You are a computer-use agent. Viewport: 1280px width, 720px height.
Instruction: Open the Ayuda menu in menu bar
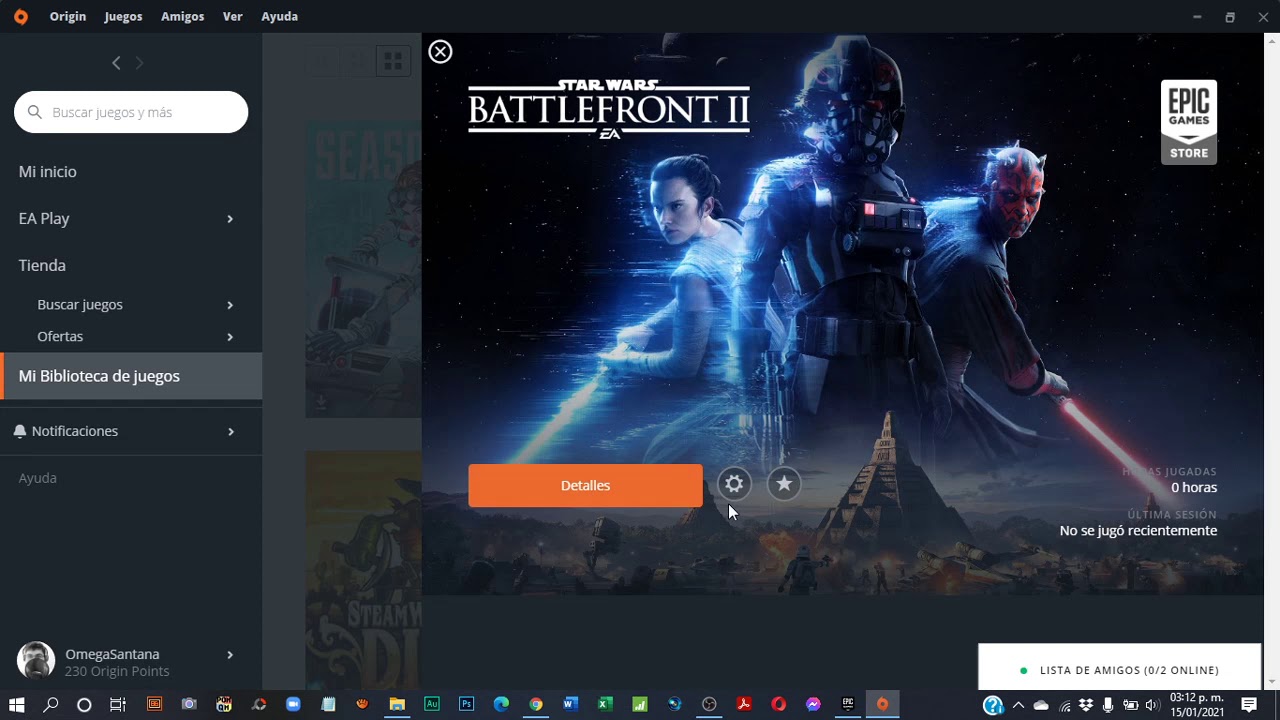[279, 16]
